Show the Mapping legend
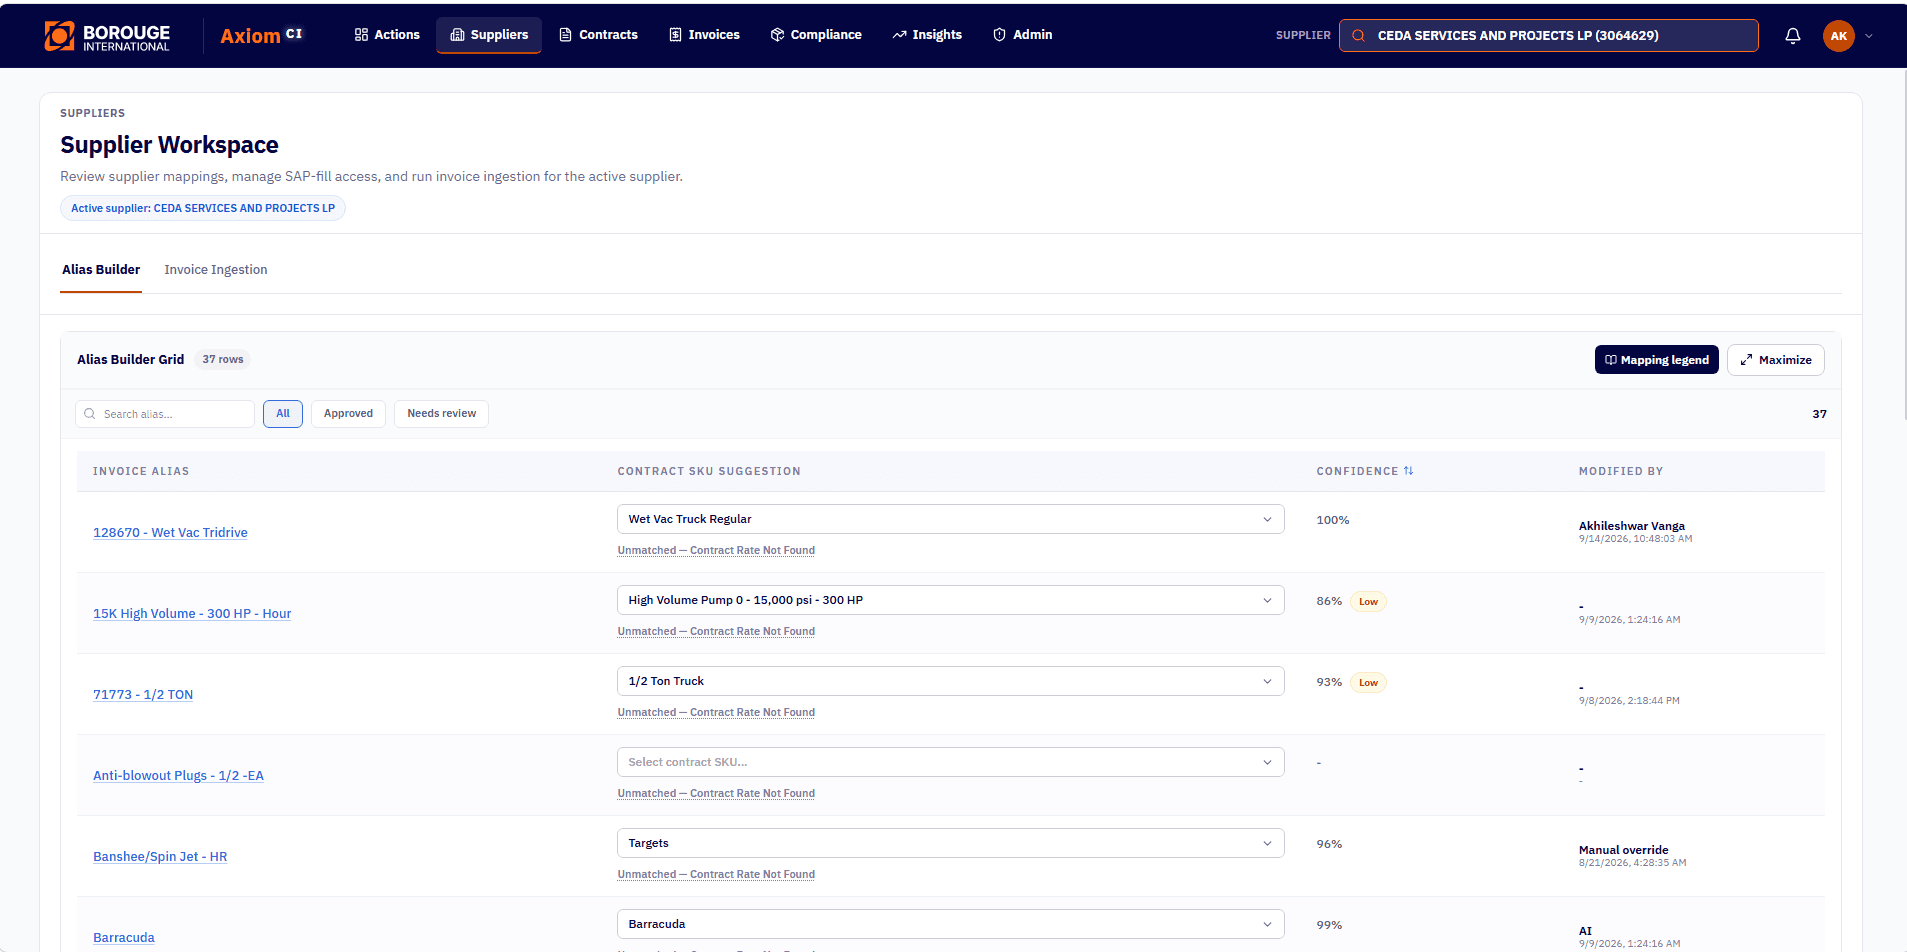Viewport: 1907px width, 952px height. pos(1656,360)
